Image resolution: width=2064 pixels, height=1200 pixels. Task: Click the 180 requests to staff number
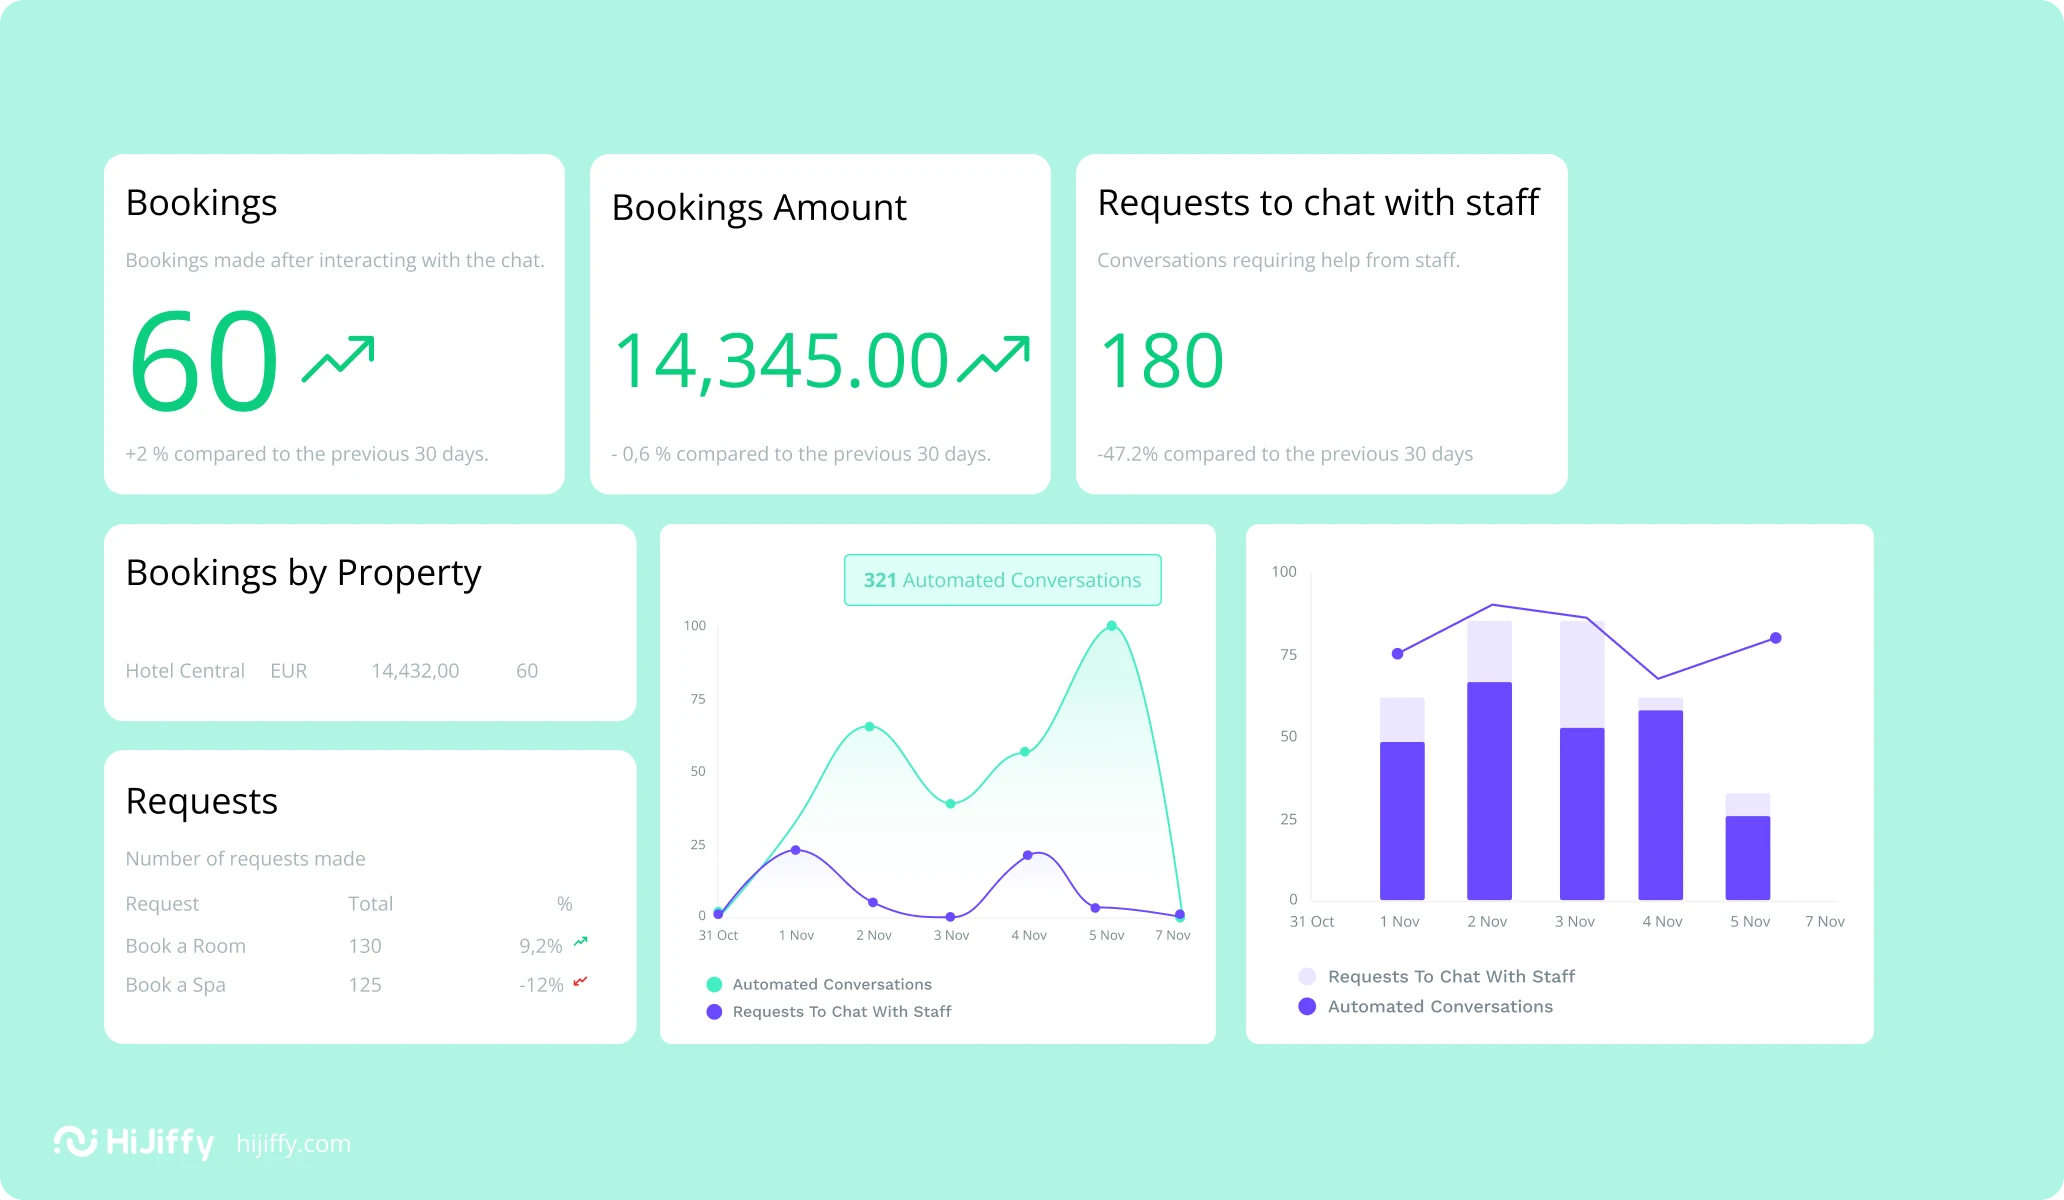point(1161,361)
